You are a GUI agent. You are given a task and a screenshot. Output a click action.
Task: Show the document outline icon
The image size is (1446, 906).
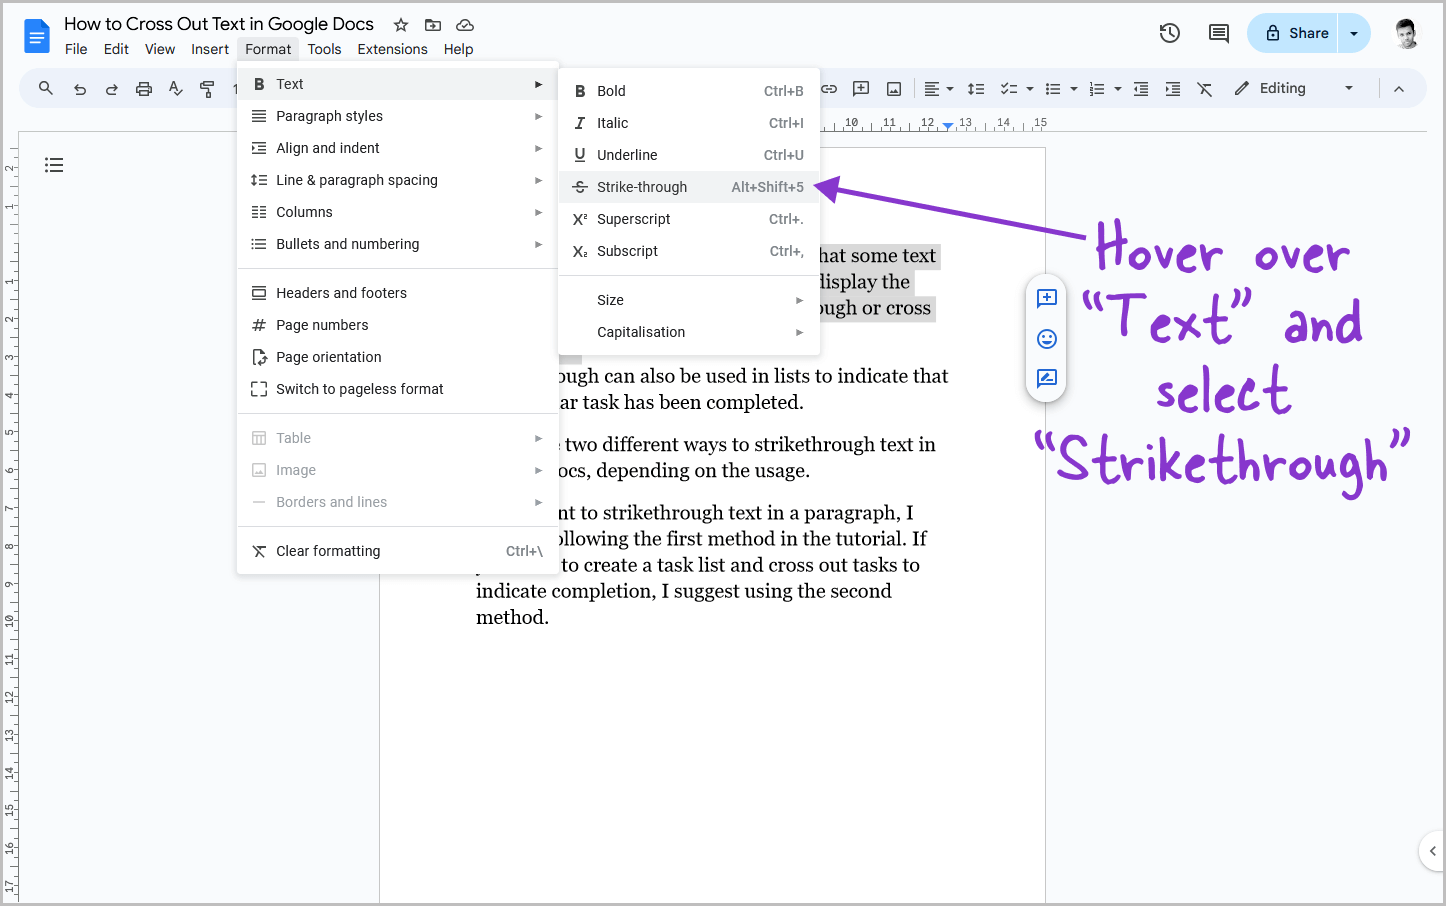pyautogui.click(x=54, y=165)
